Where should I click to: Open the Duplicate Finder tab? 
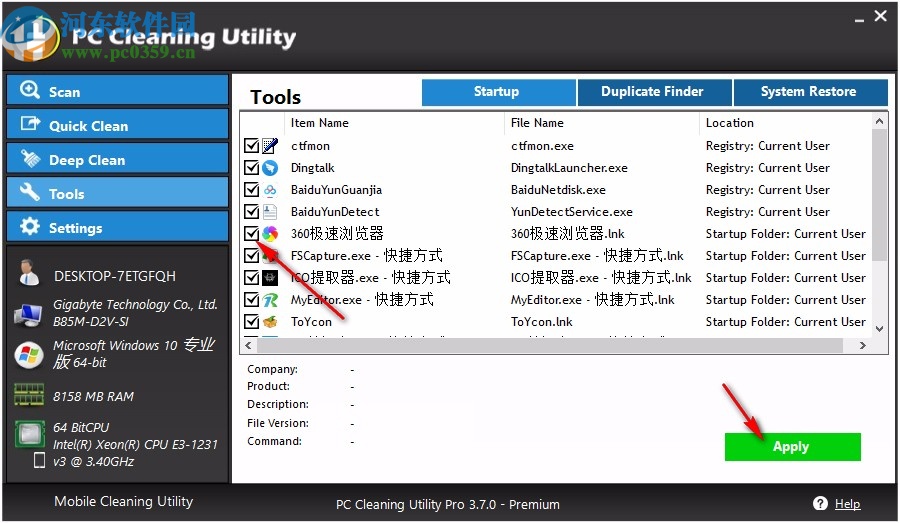[654, 92]
